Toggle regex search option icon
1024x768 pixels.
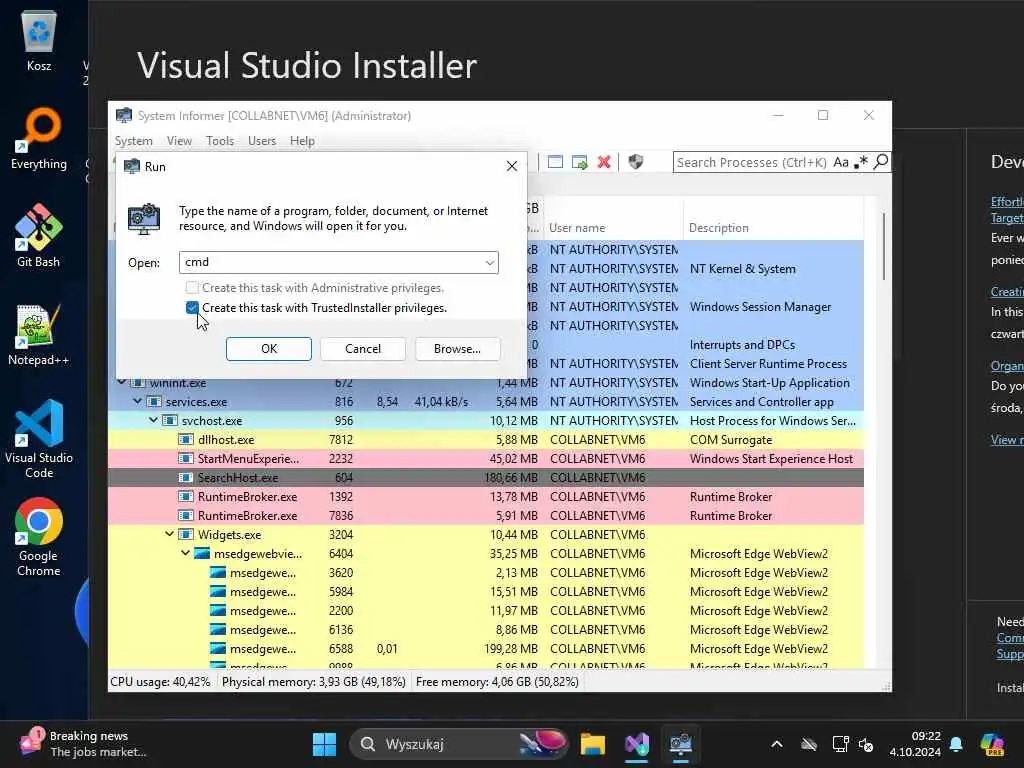tap(861, 162)
